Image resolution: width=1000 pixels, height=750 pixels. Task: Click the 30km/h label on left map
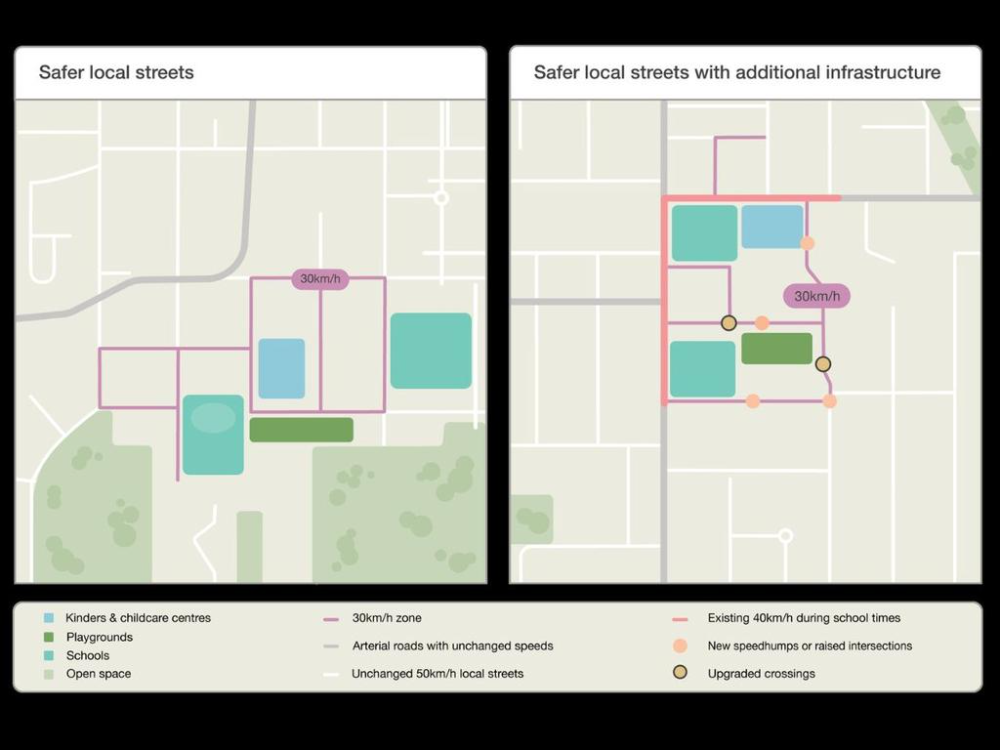click(x=320, y=279)
